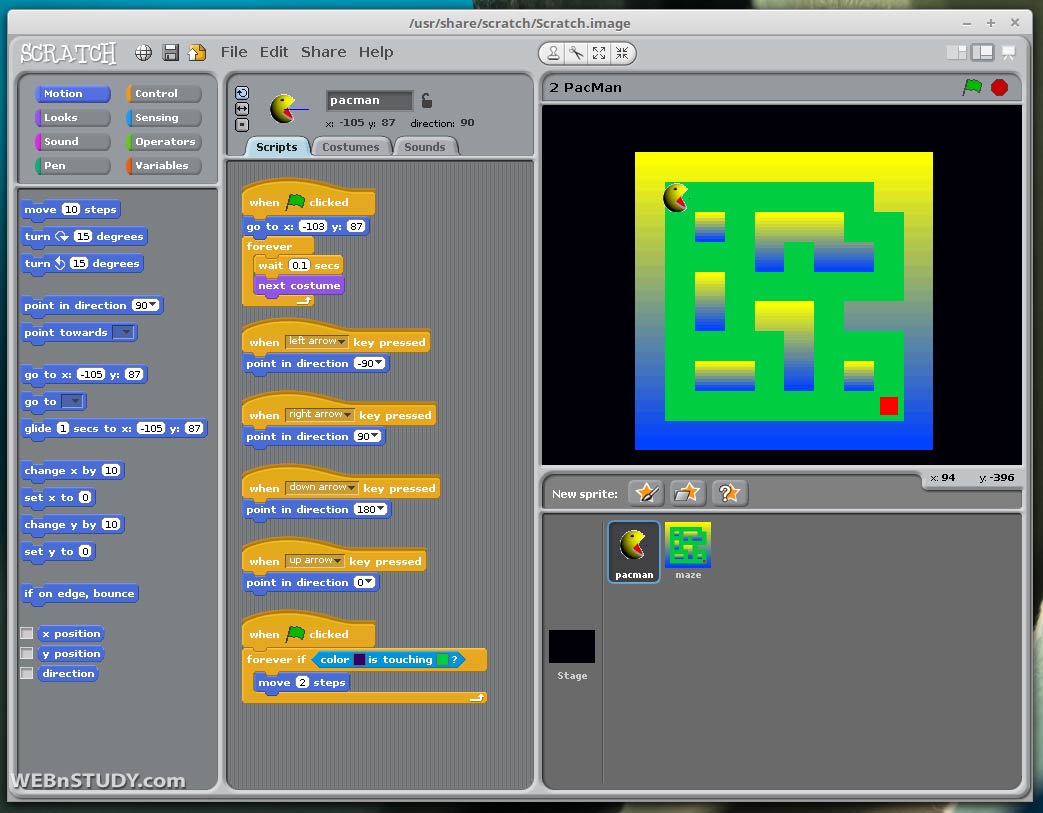
Task: Set rotation style to can rotate
Action: [x=242, y=93]
